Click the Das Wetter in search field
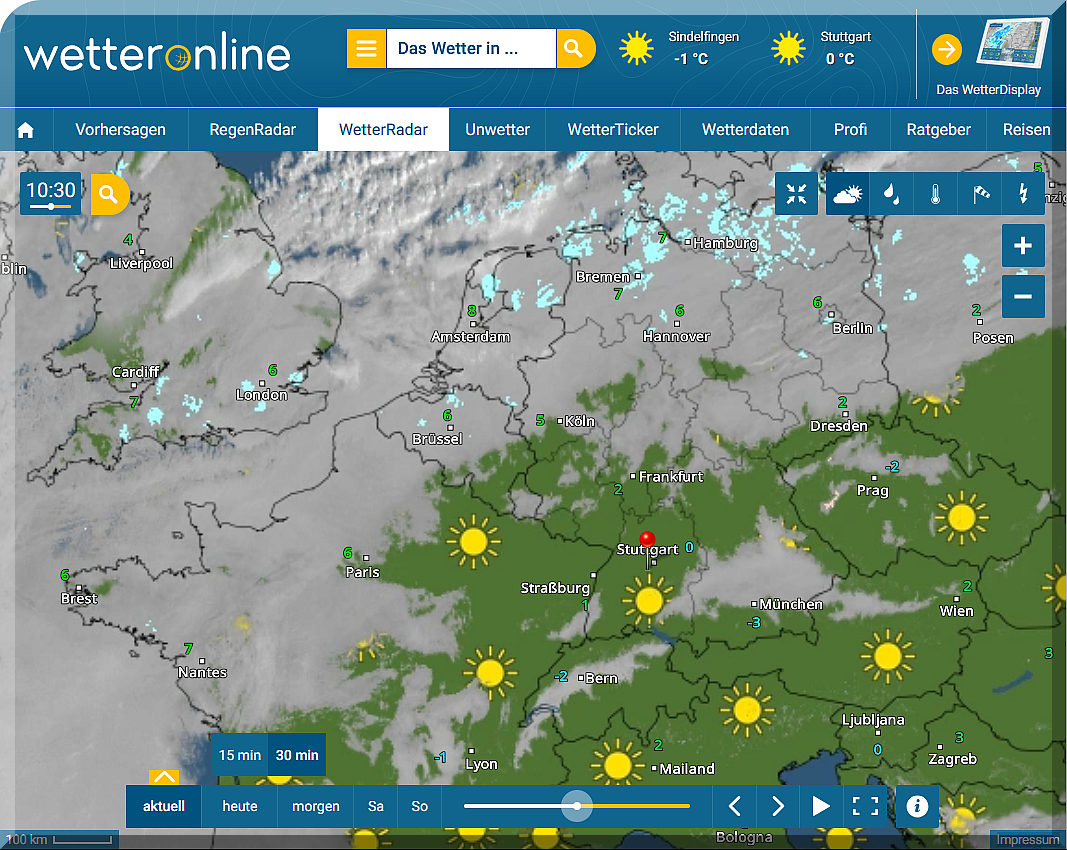This screenshot has width=1067, height=850. click(470, 48)
